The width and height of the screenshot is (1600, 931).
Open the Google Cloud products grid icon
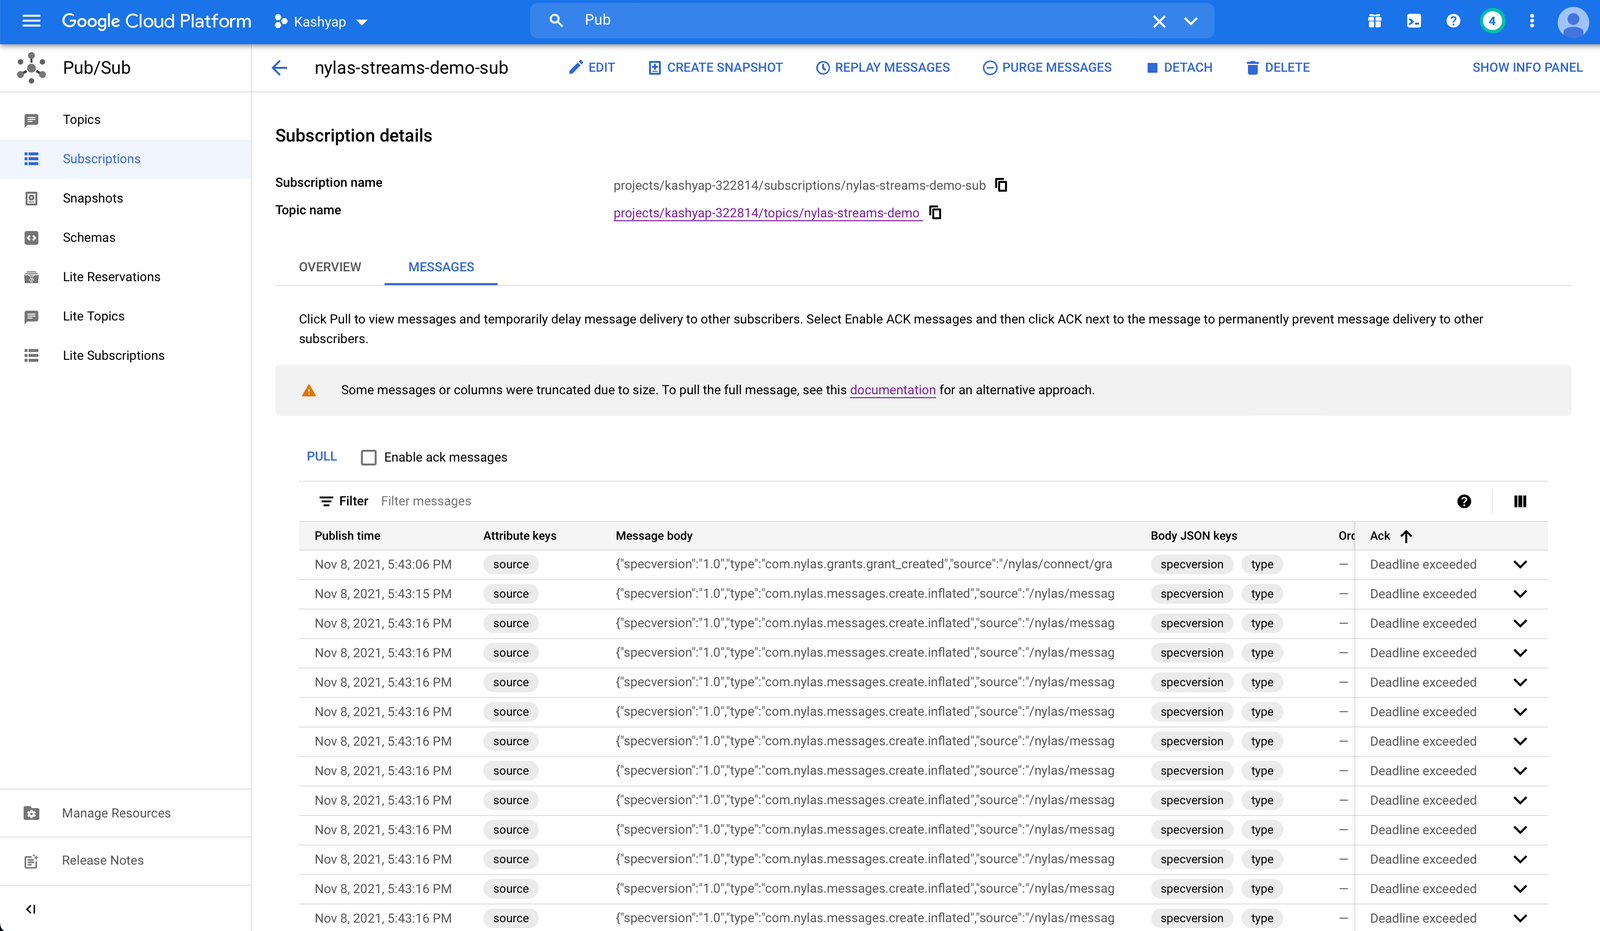point(1373,20)
